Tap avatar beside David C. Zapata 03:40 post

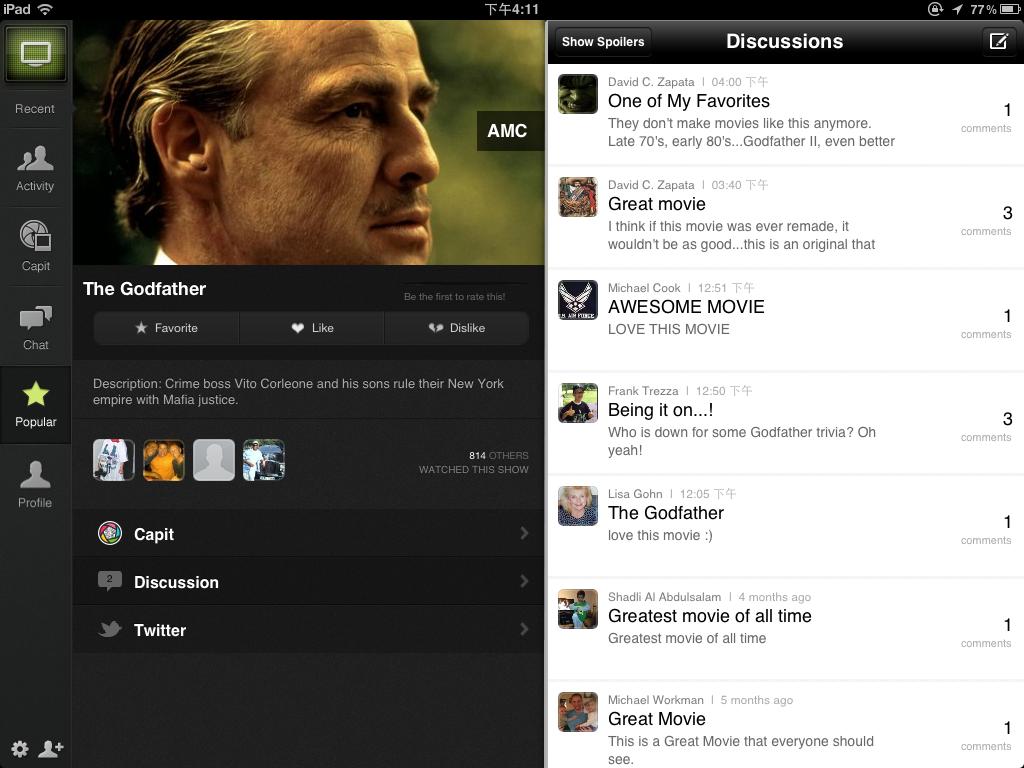pos(578,197)
